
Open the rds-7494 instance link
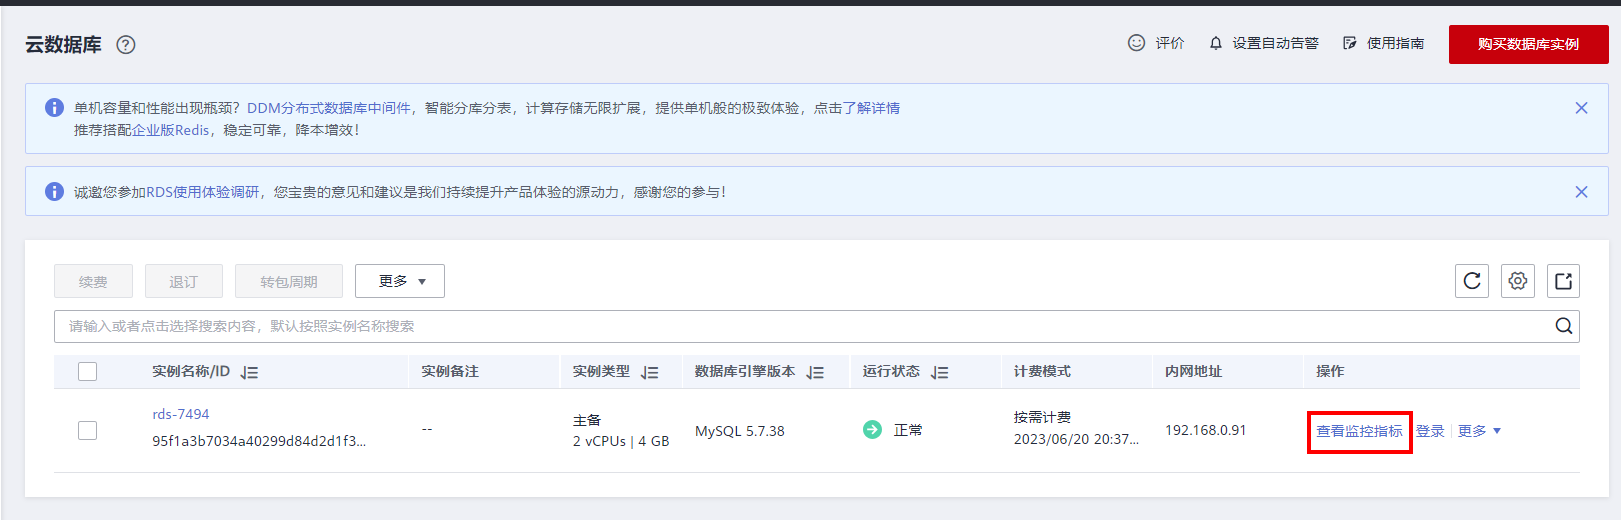pyautogui.click(x=181, y=414)
